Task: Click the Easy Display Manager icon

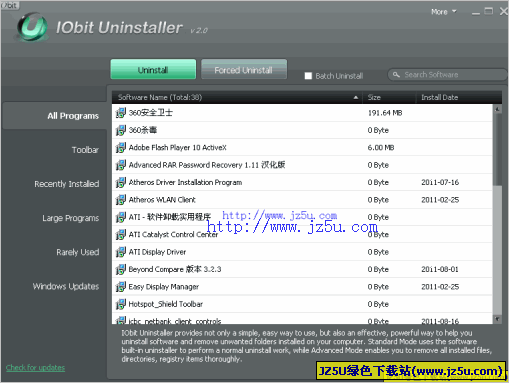Action: tap(121, 287)
